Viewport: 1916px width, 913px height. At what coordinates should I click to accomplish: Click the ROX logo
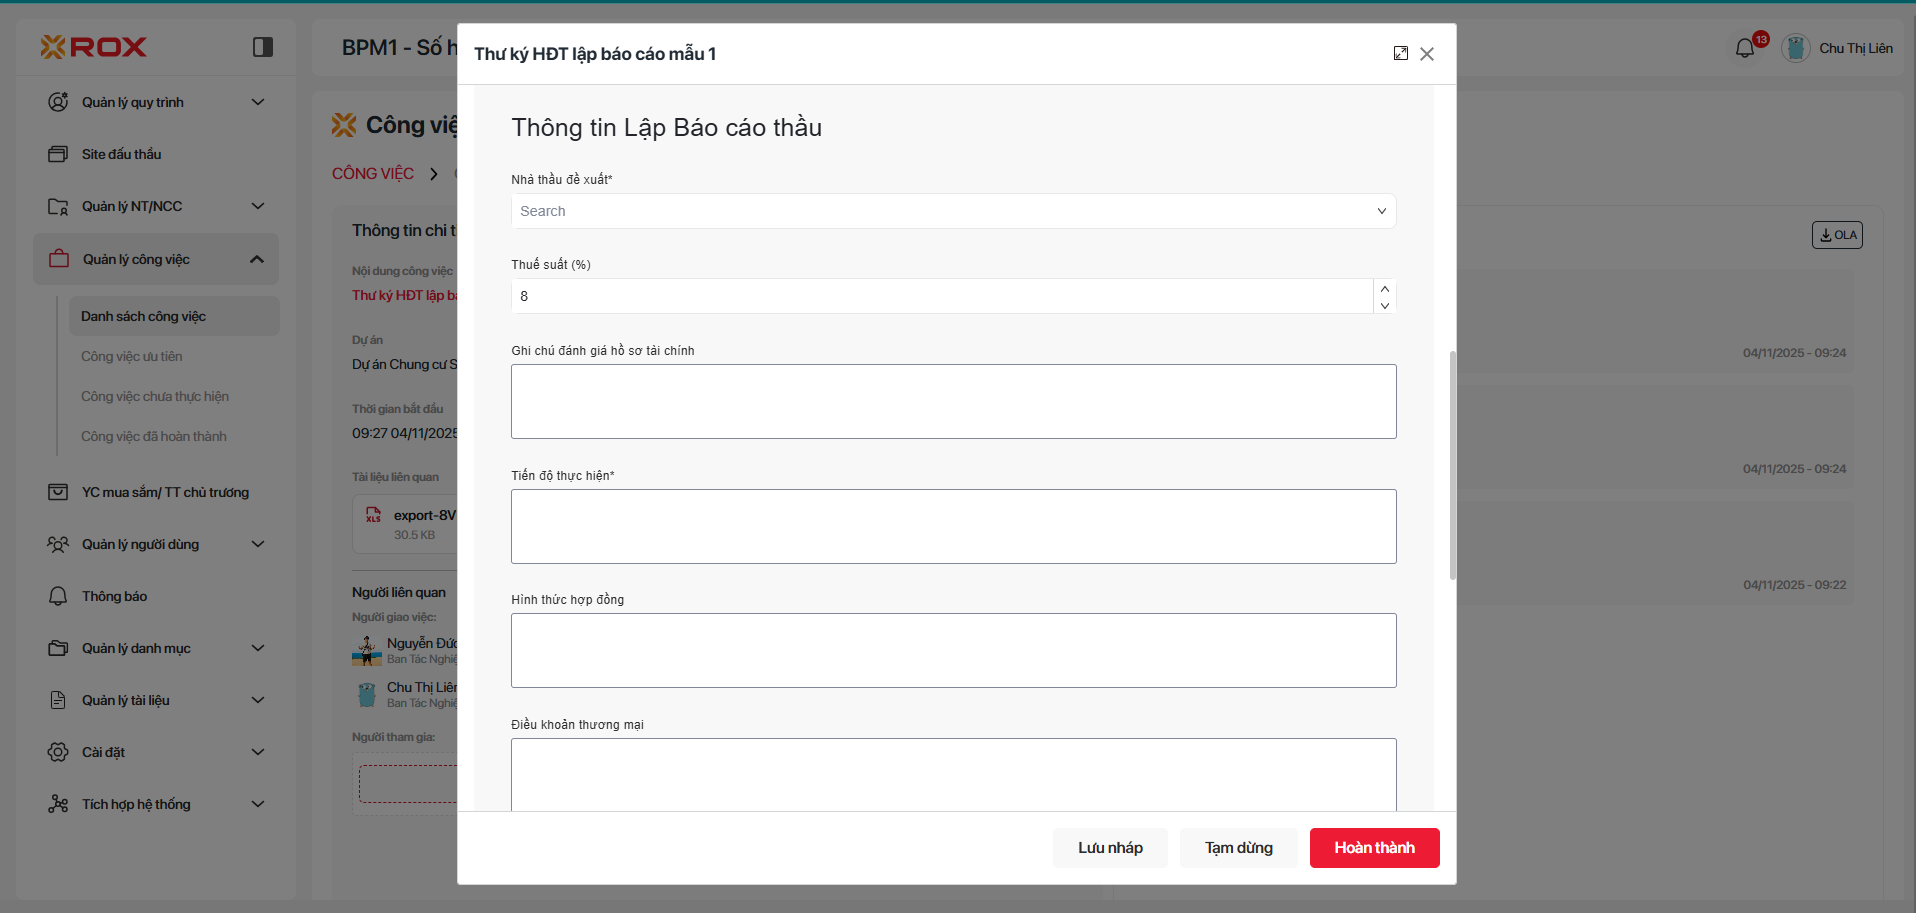coord(94,47)
